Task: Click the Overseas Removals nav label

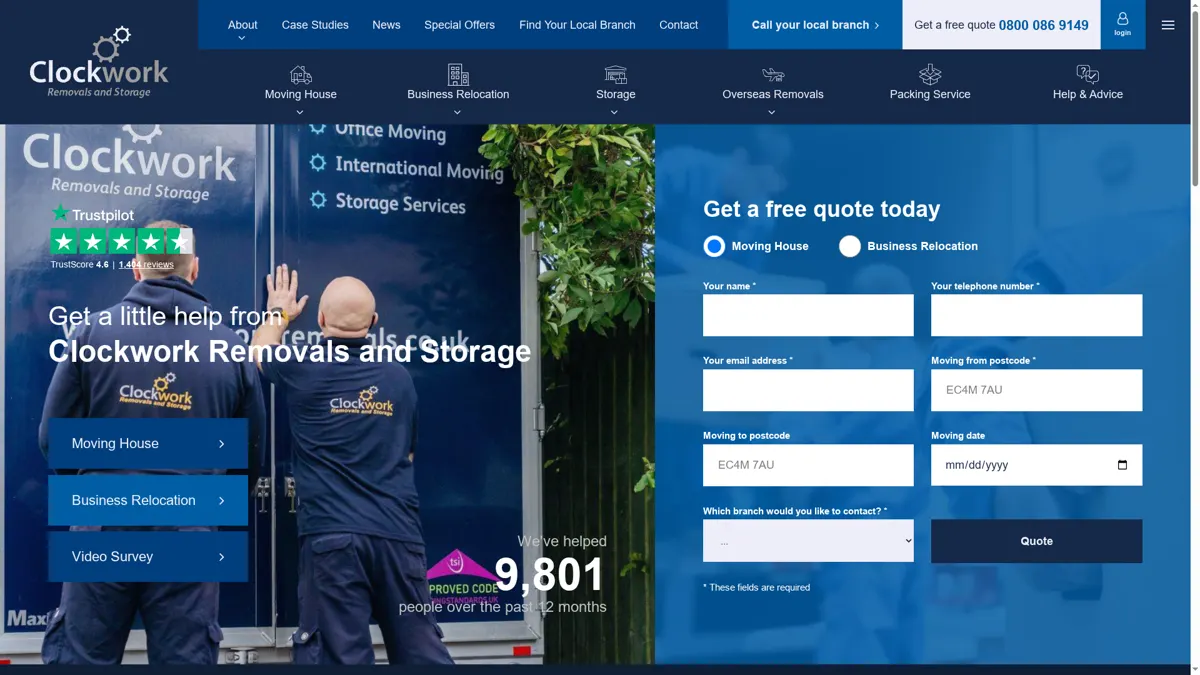Action: 773,94
